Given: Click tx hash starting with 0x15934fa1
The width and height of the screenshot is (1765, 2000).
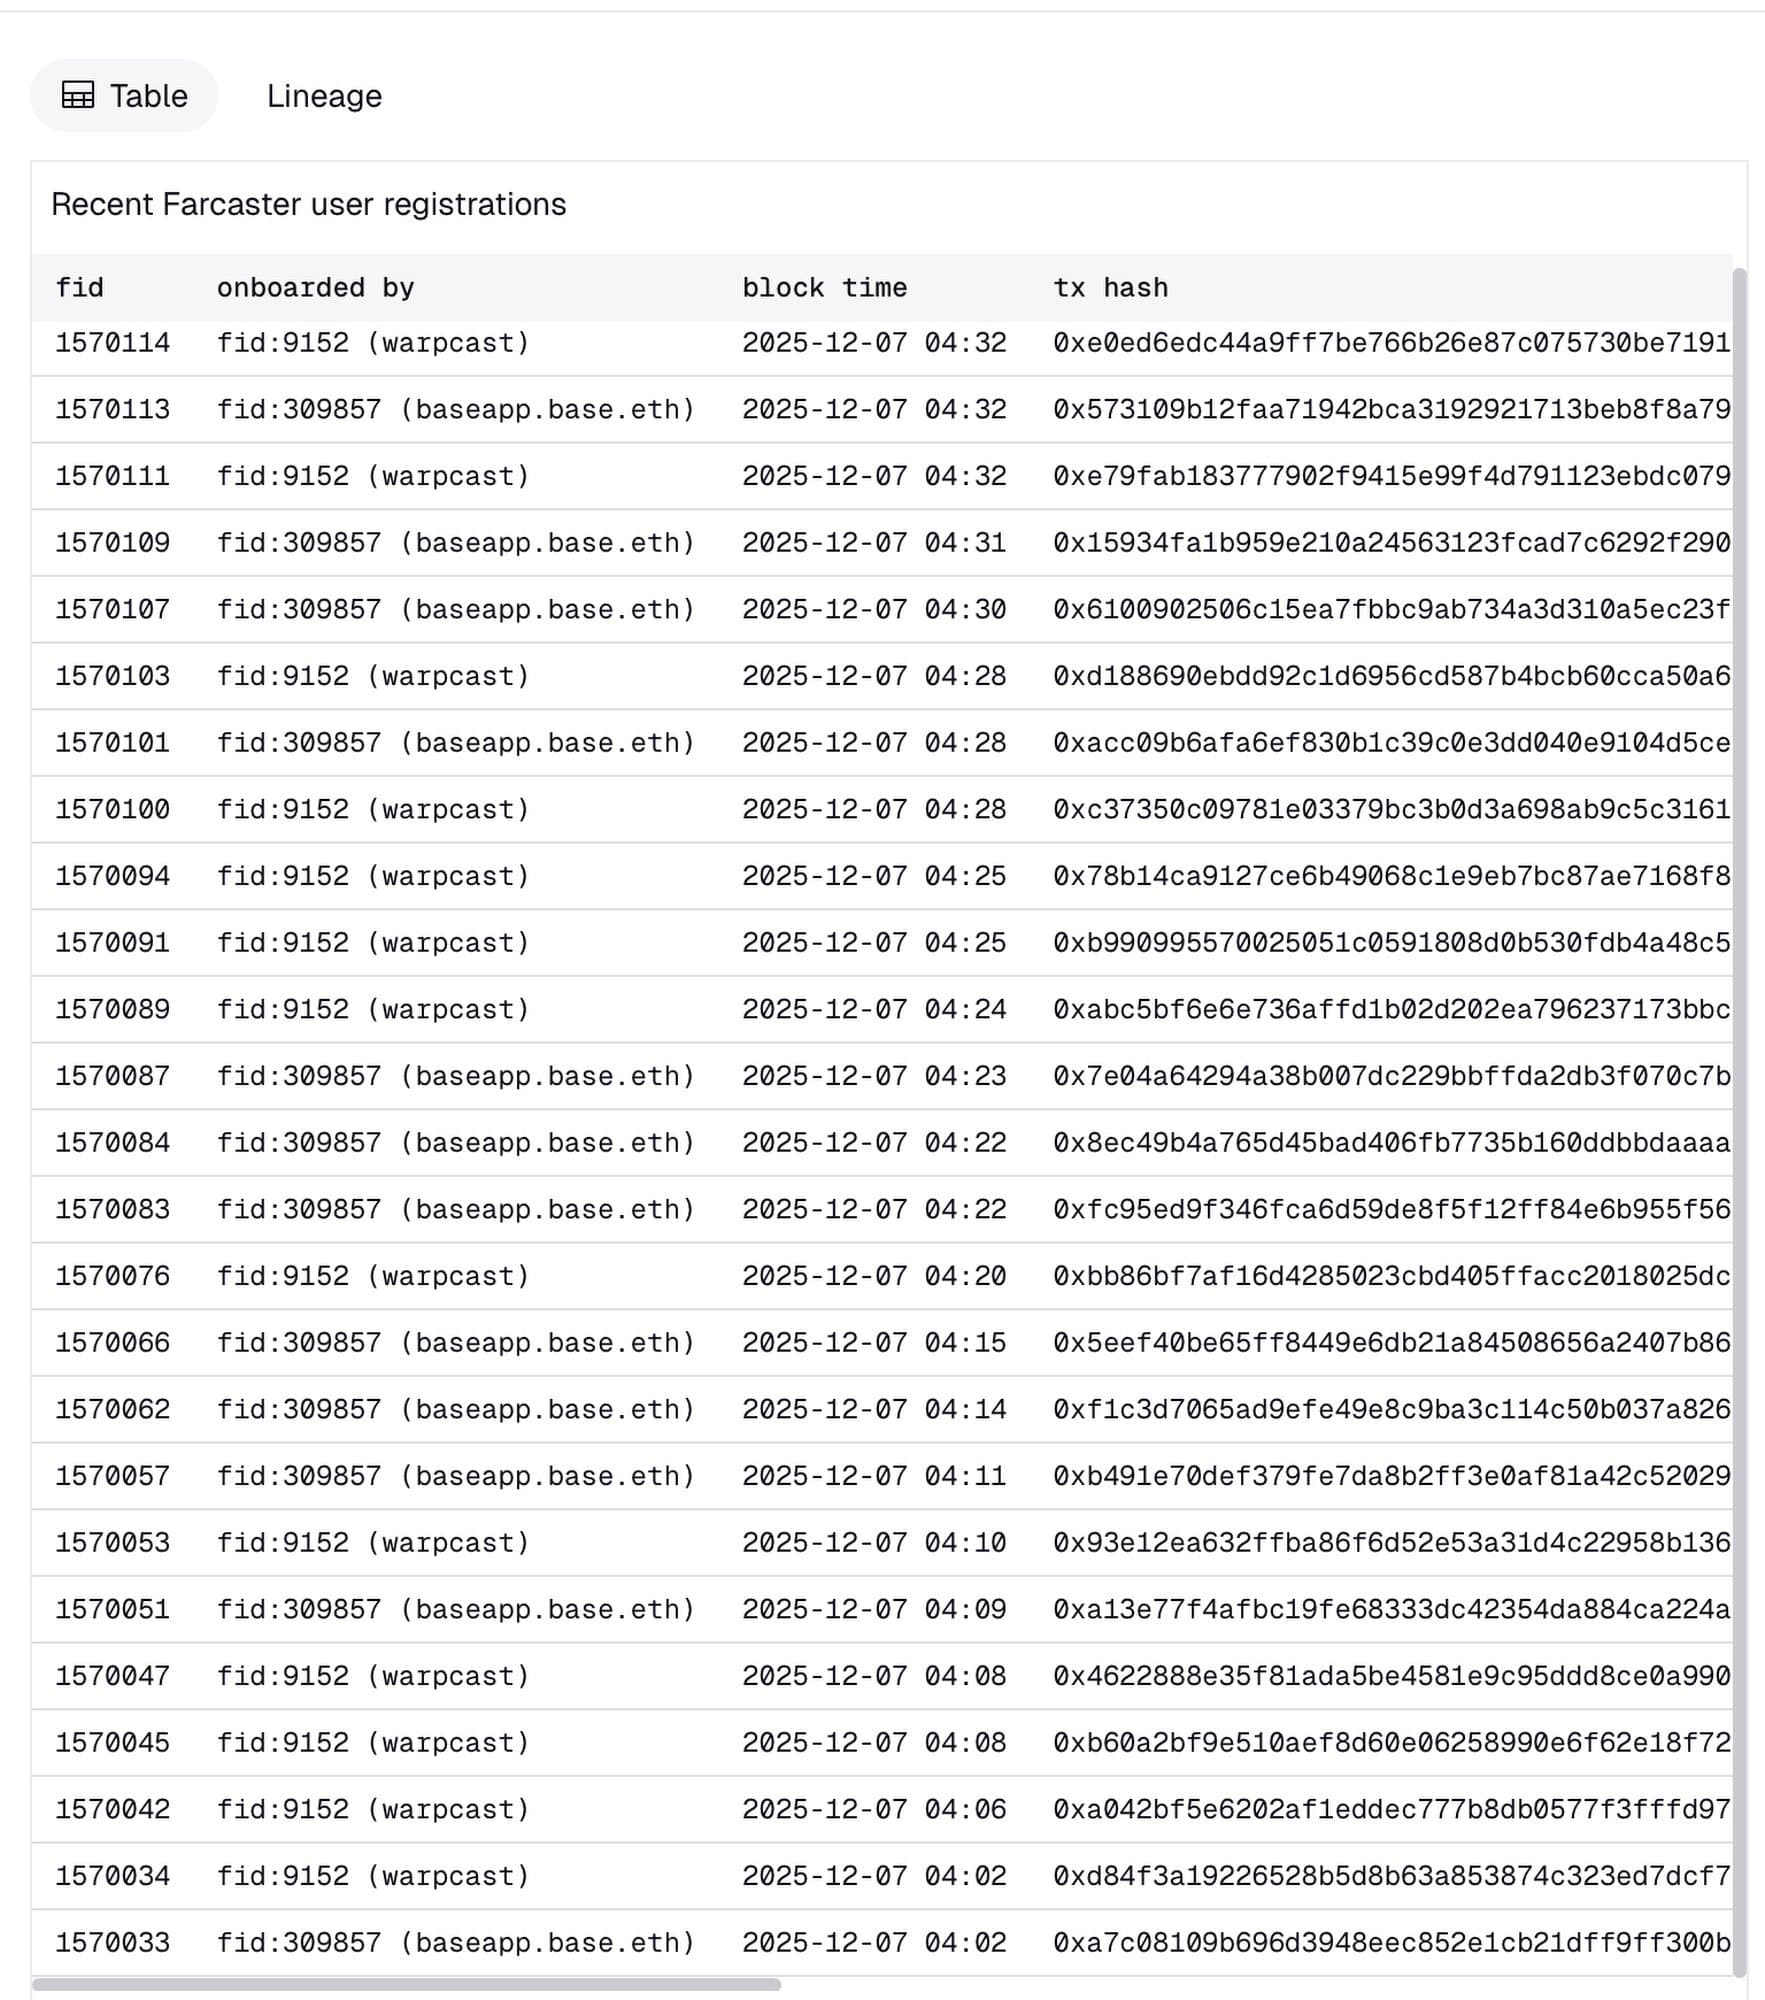Looking at the screenshot, I should [x=1390, y=543].
